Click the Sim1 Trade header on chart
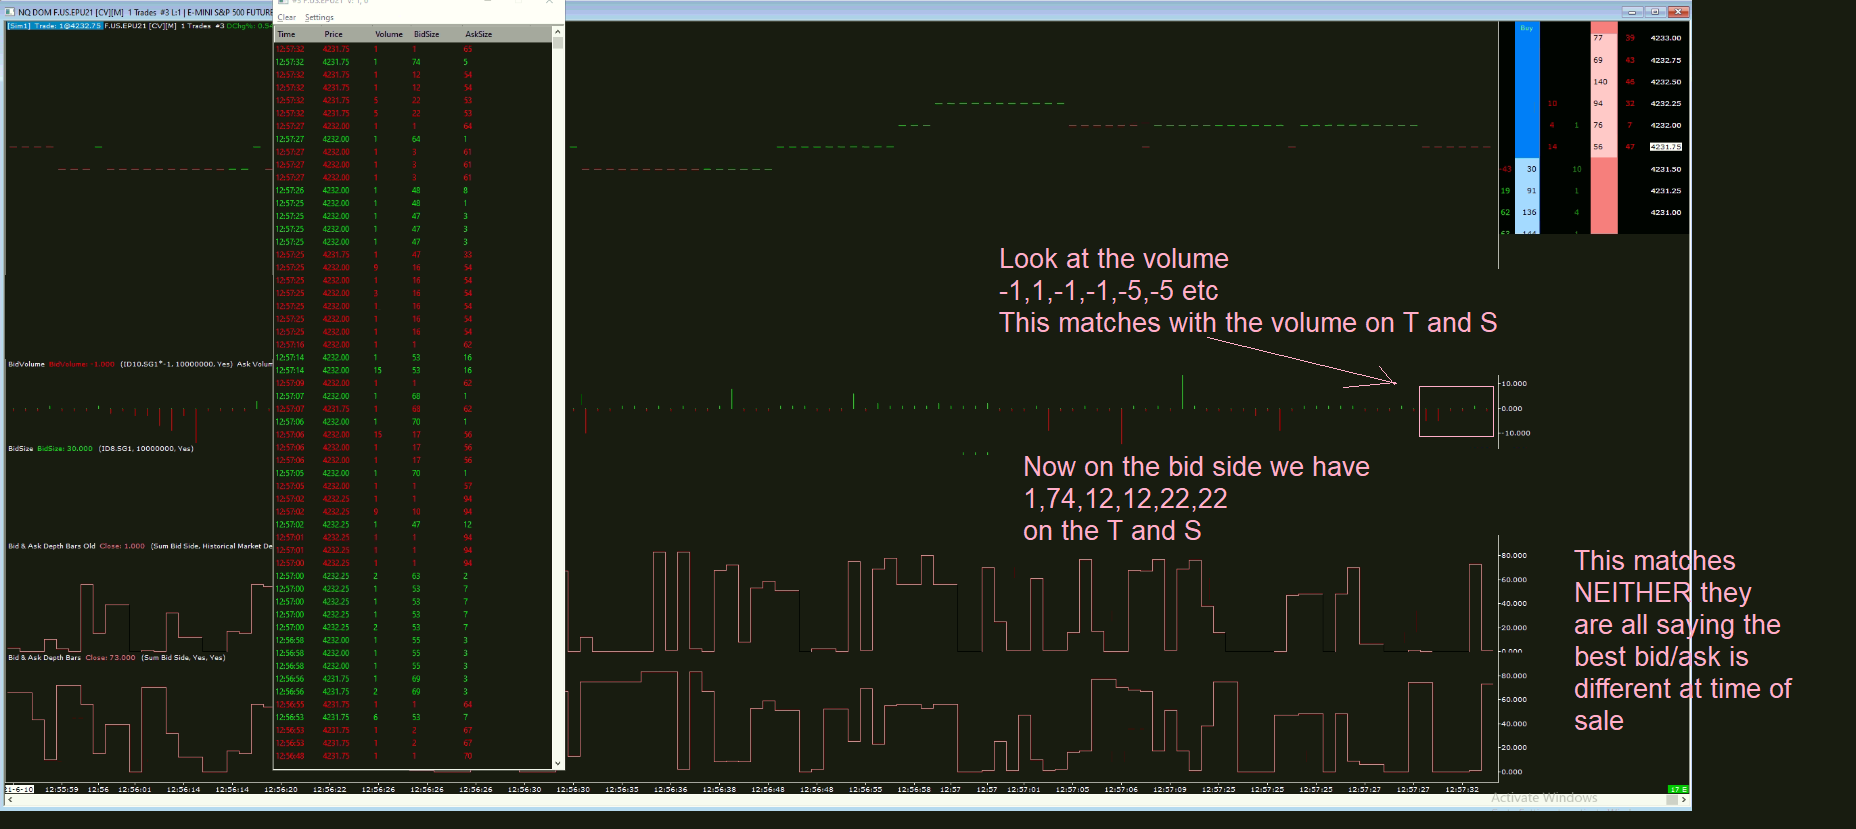 (x=54, y=26)
